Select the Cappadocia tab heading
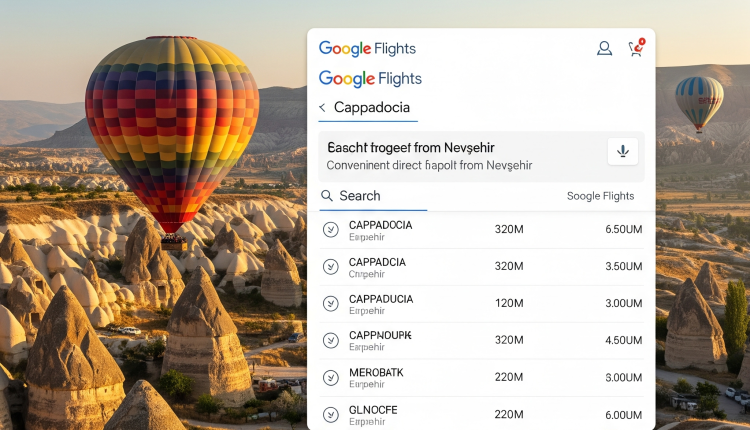 (371, 108)
